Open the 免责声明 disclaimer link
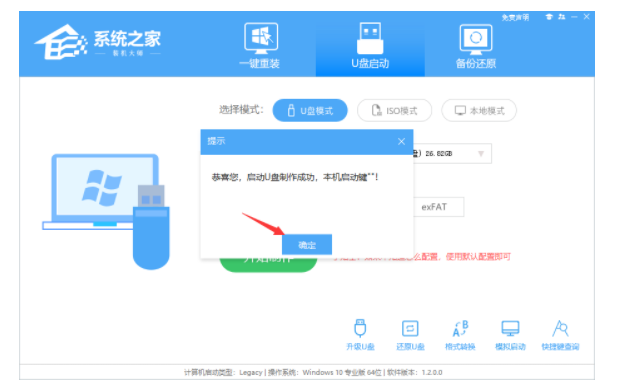This screenshot has height=389, width=626. 515,18
